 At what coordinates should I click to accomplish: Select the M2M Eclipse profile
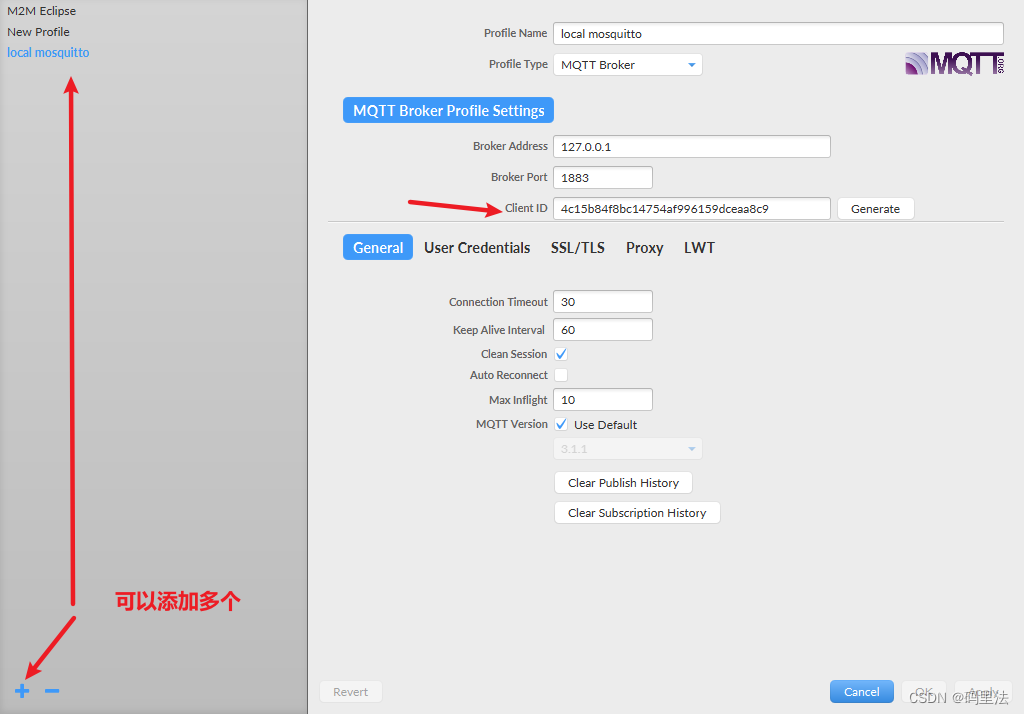pos(41,11)
